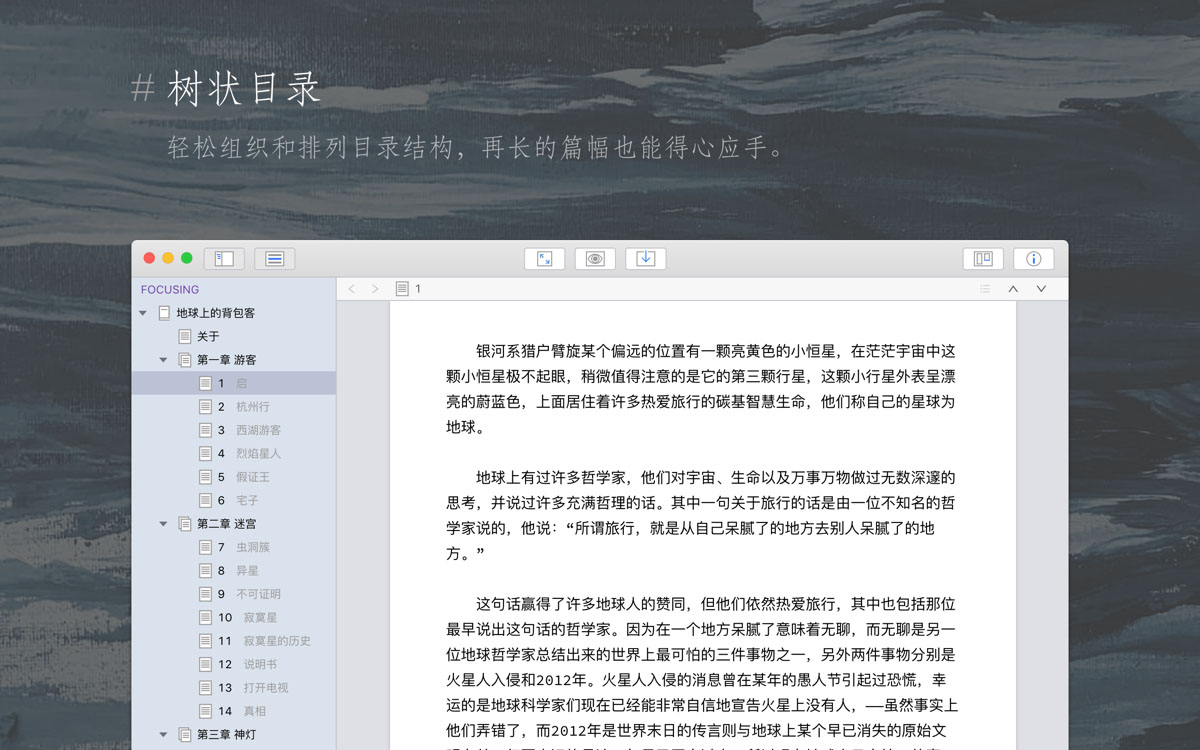Click the group icon of 第一章 游客
The image size is (1200, 750).
pos(184,360)
